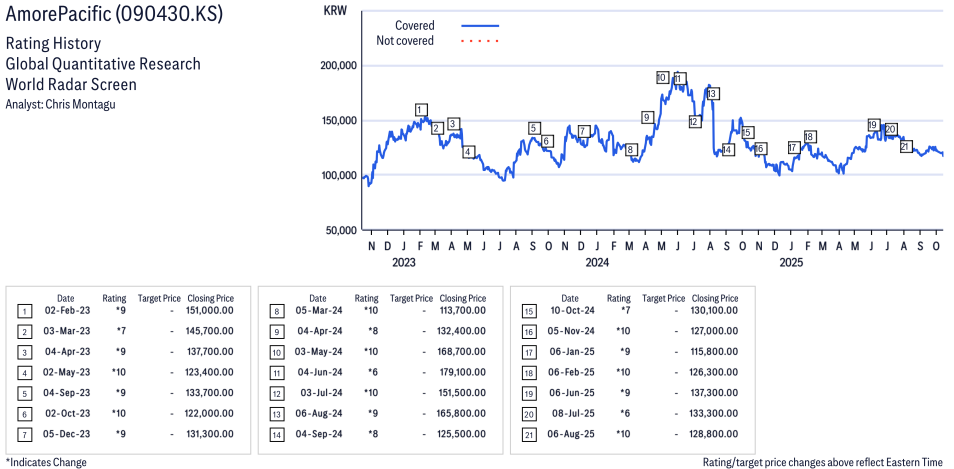The width and height of the screenshot is (954, 469).
Task: Click the 06-Aug-25 date entry
Action: [570, 434]
